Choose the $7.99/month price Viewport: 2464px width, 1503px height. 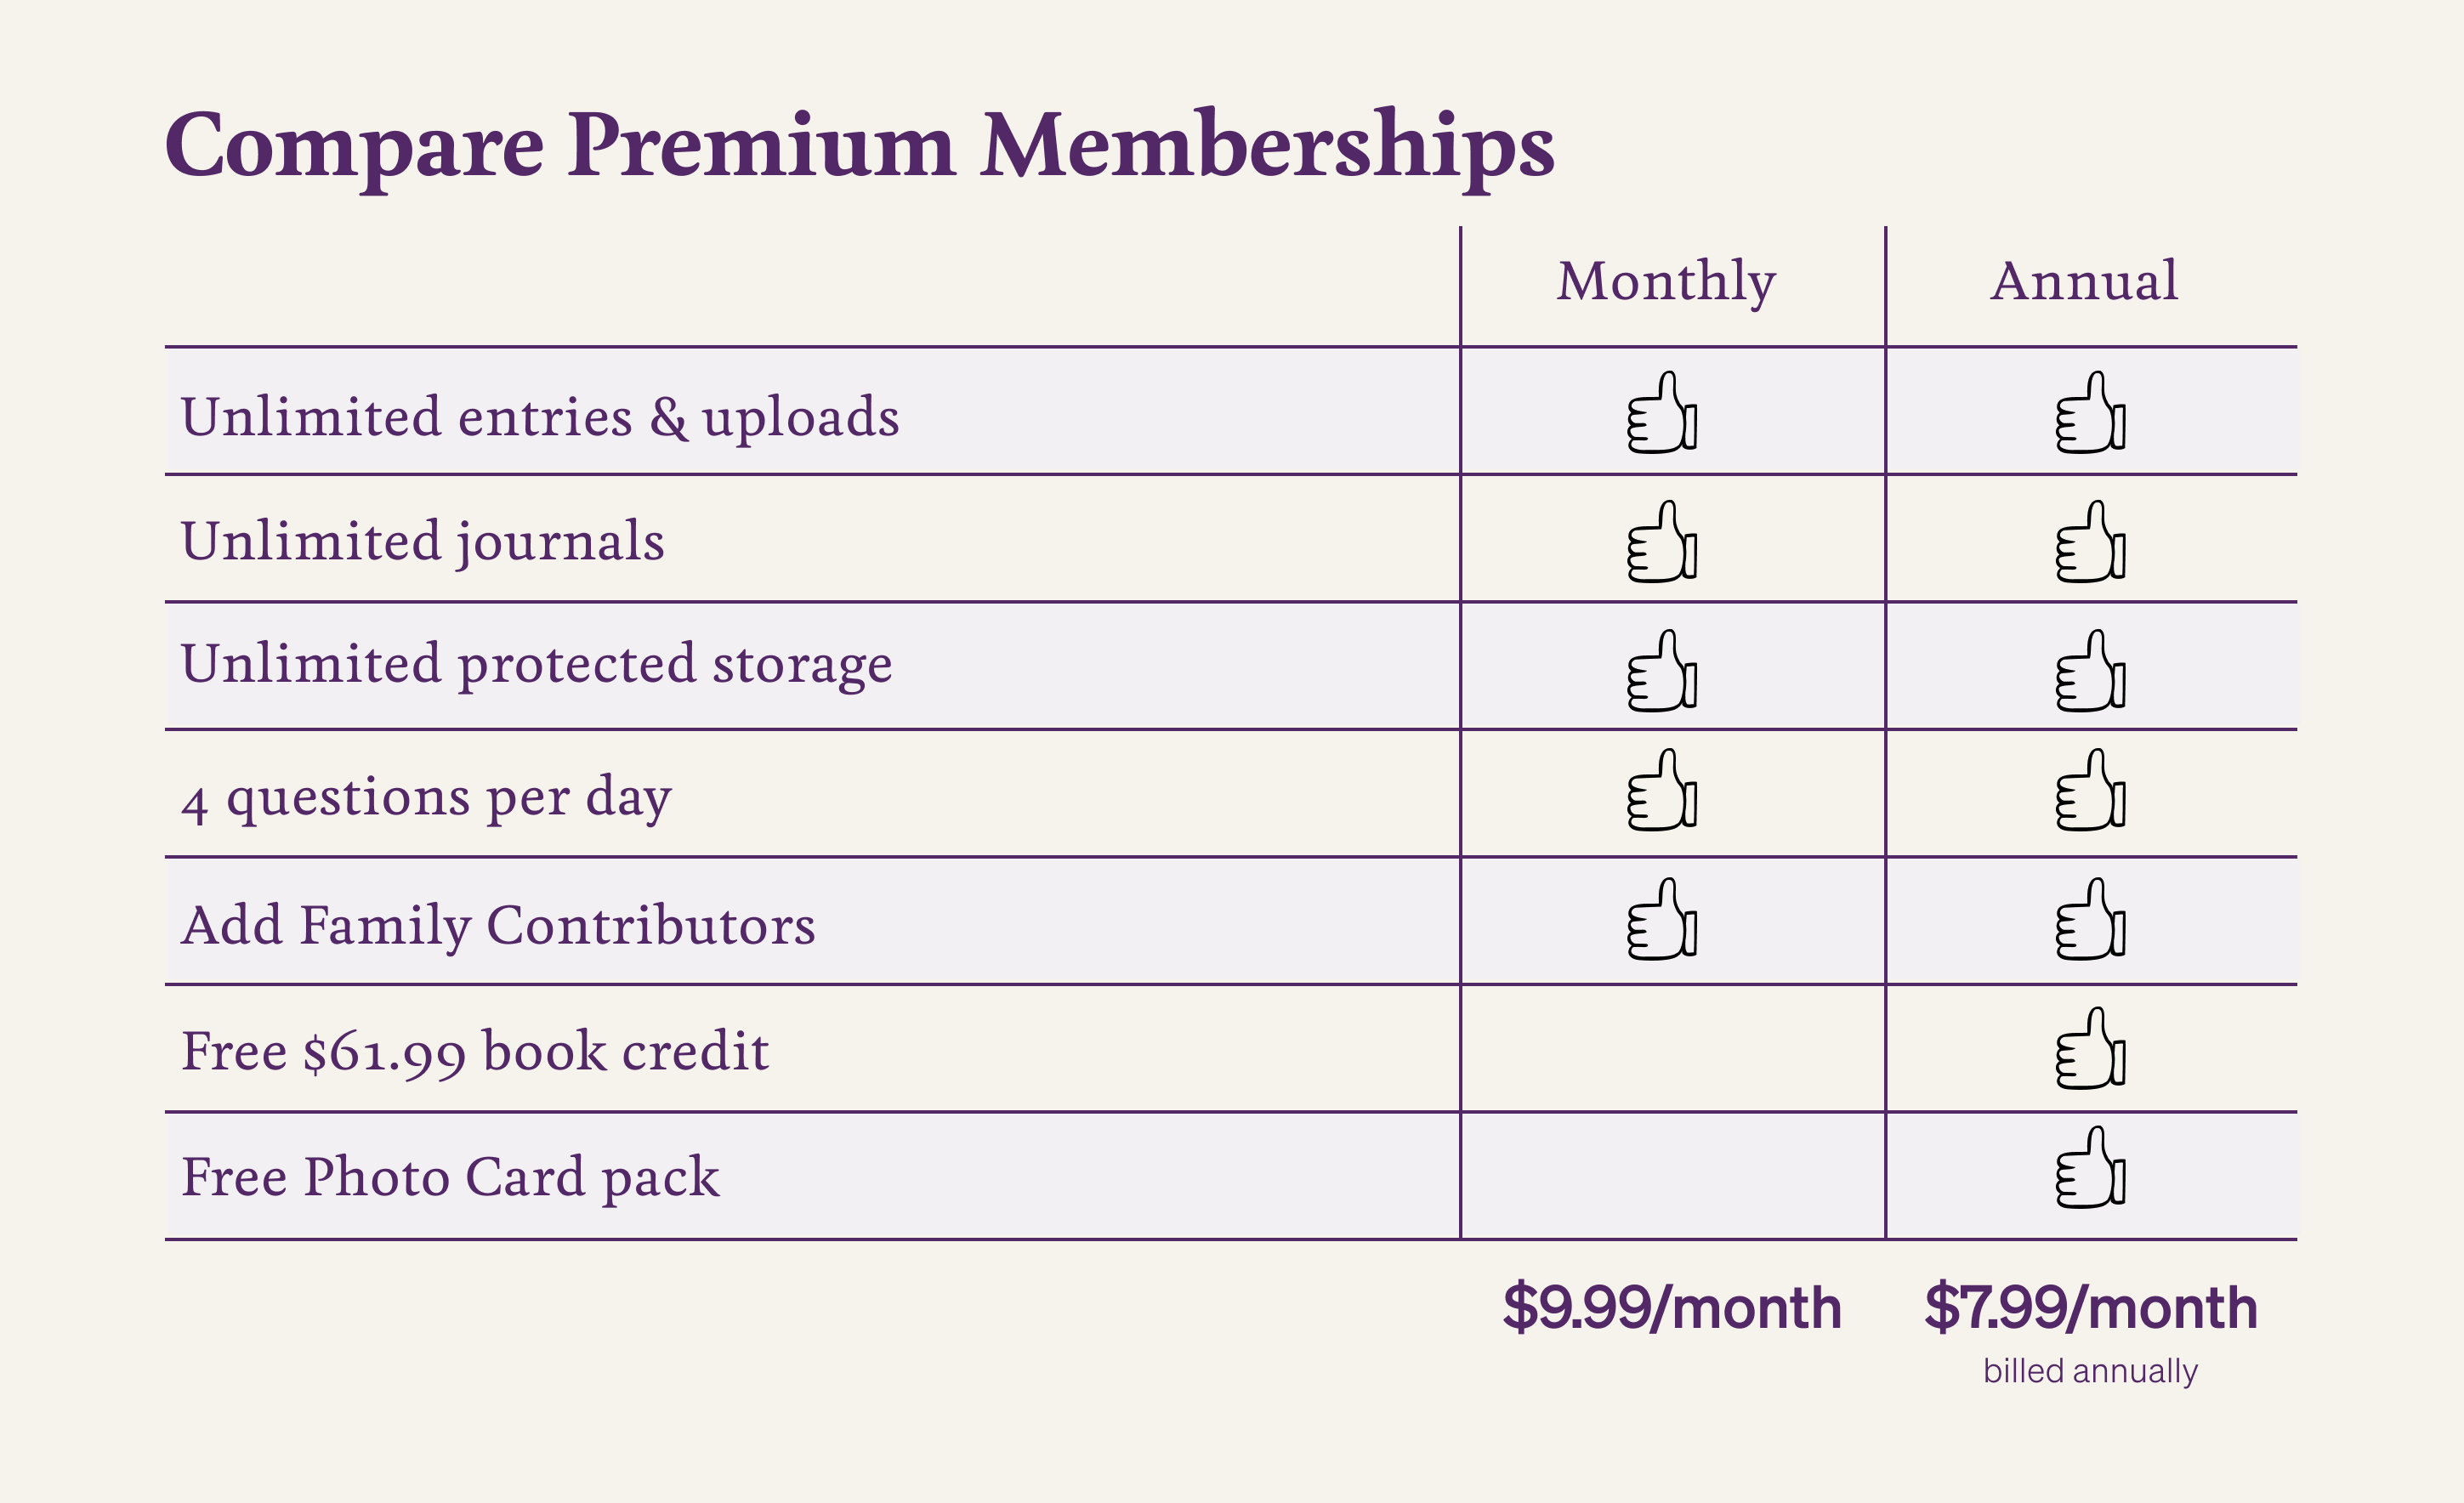[2091, 1307]
